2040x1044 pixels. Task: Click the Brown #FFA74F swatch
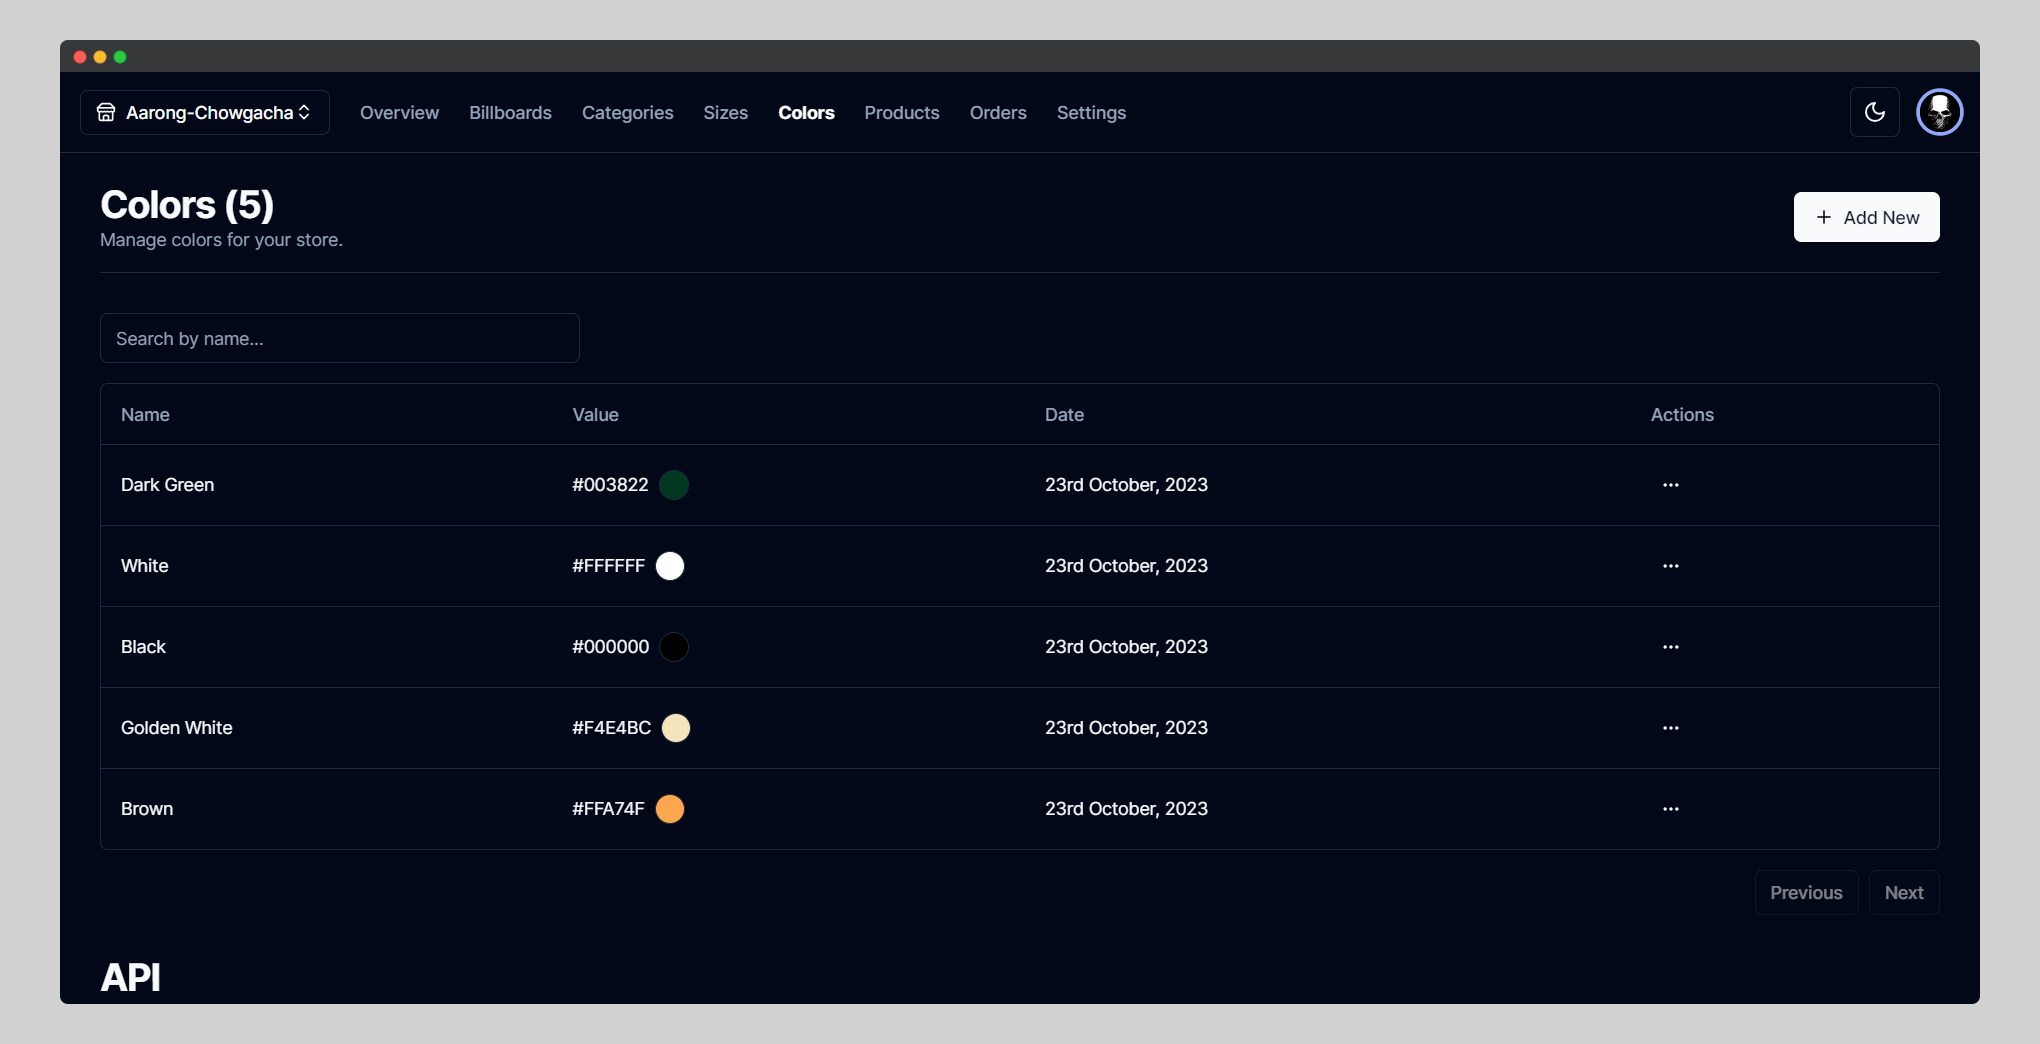click(x=670, y=809)
